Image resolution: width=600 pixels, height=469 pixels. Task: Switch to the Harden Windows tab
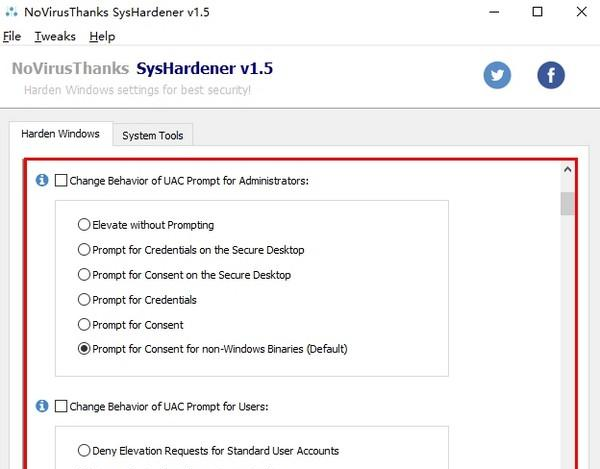point(60,134)
